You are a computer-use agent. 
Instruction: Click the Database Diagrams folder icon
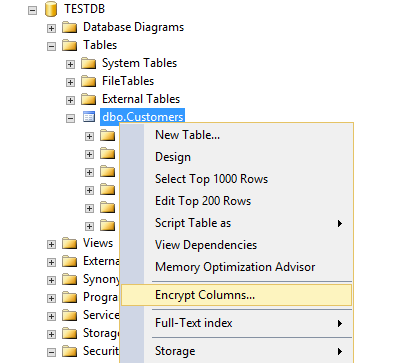pos(69,27)
